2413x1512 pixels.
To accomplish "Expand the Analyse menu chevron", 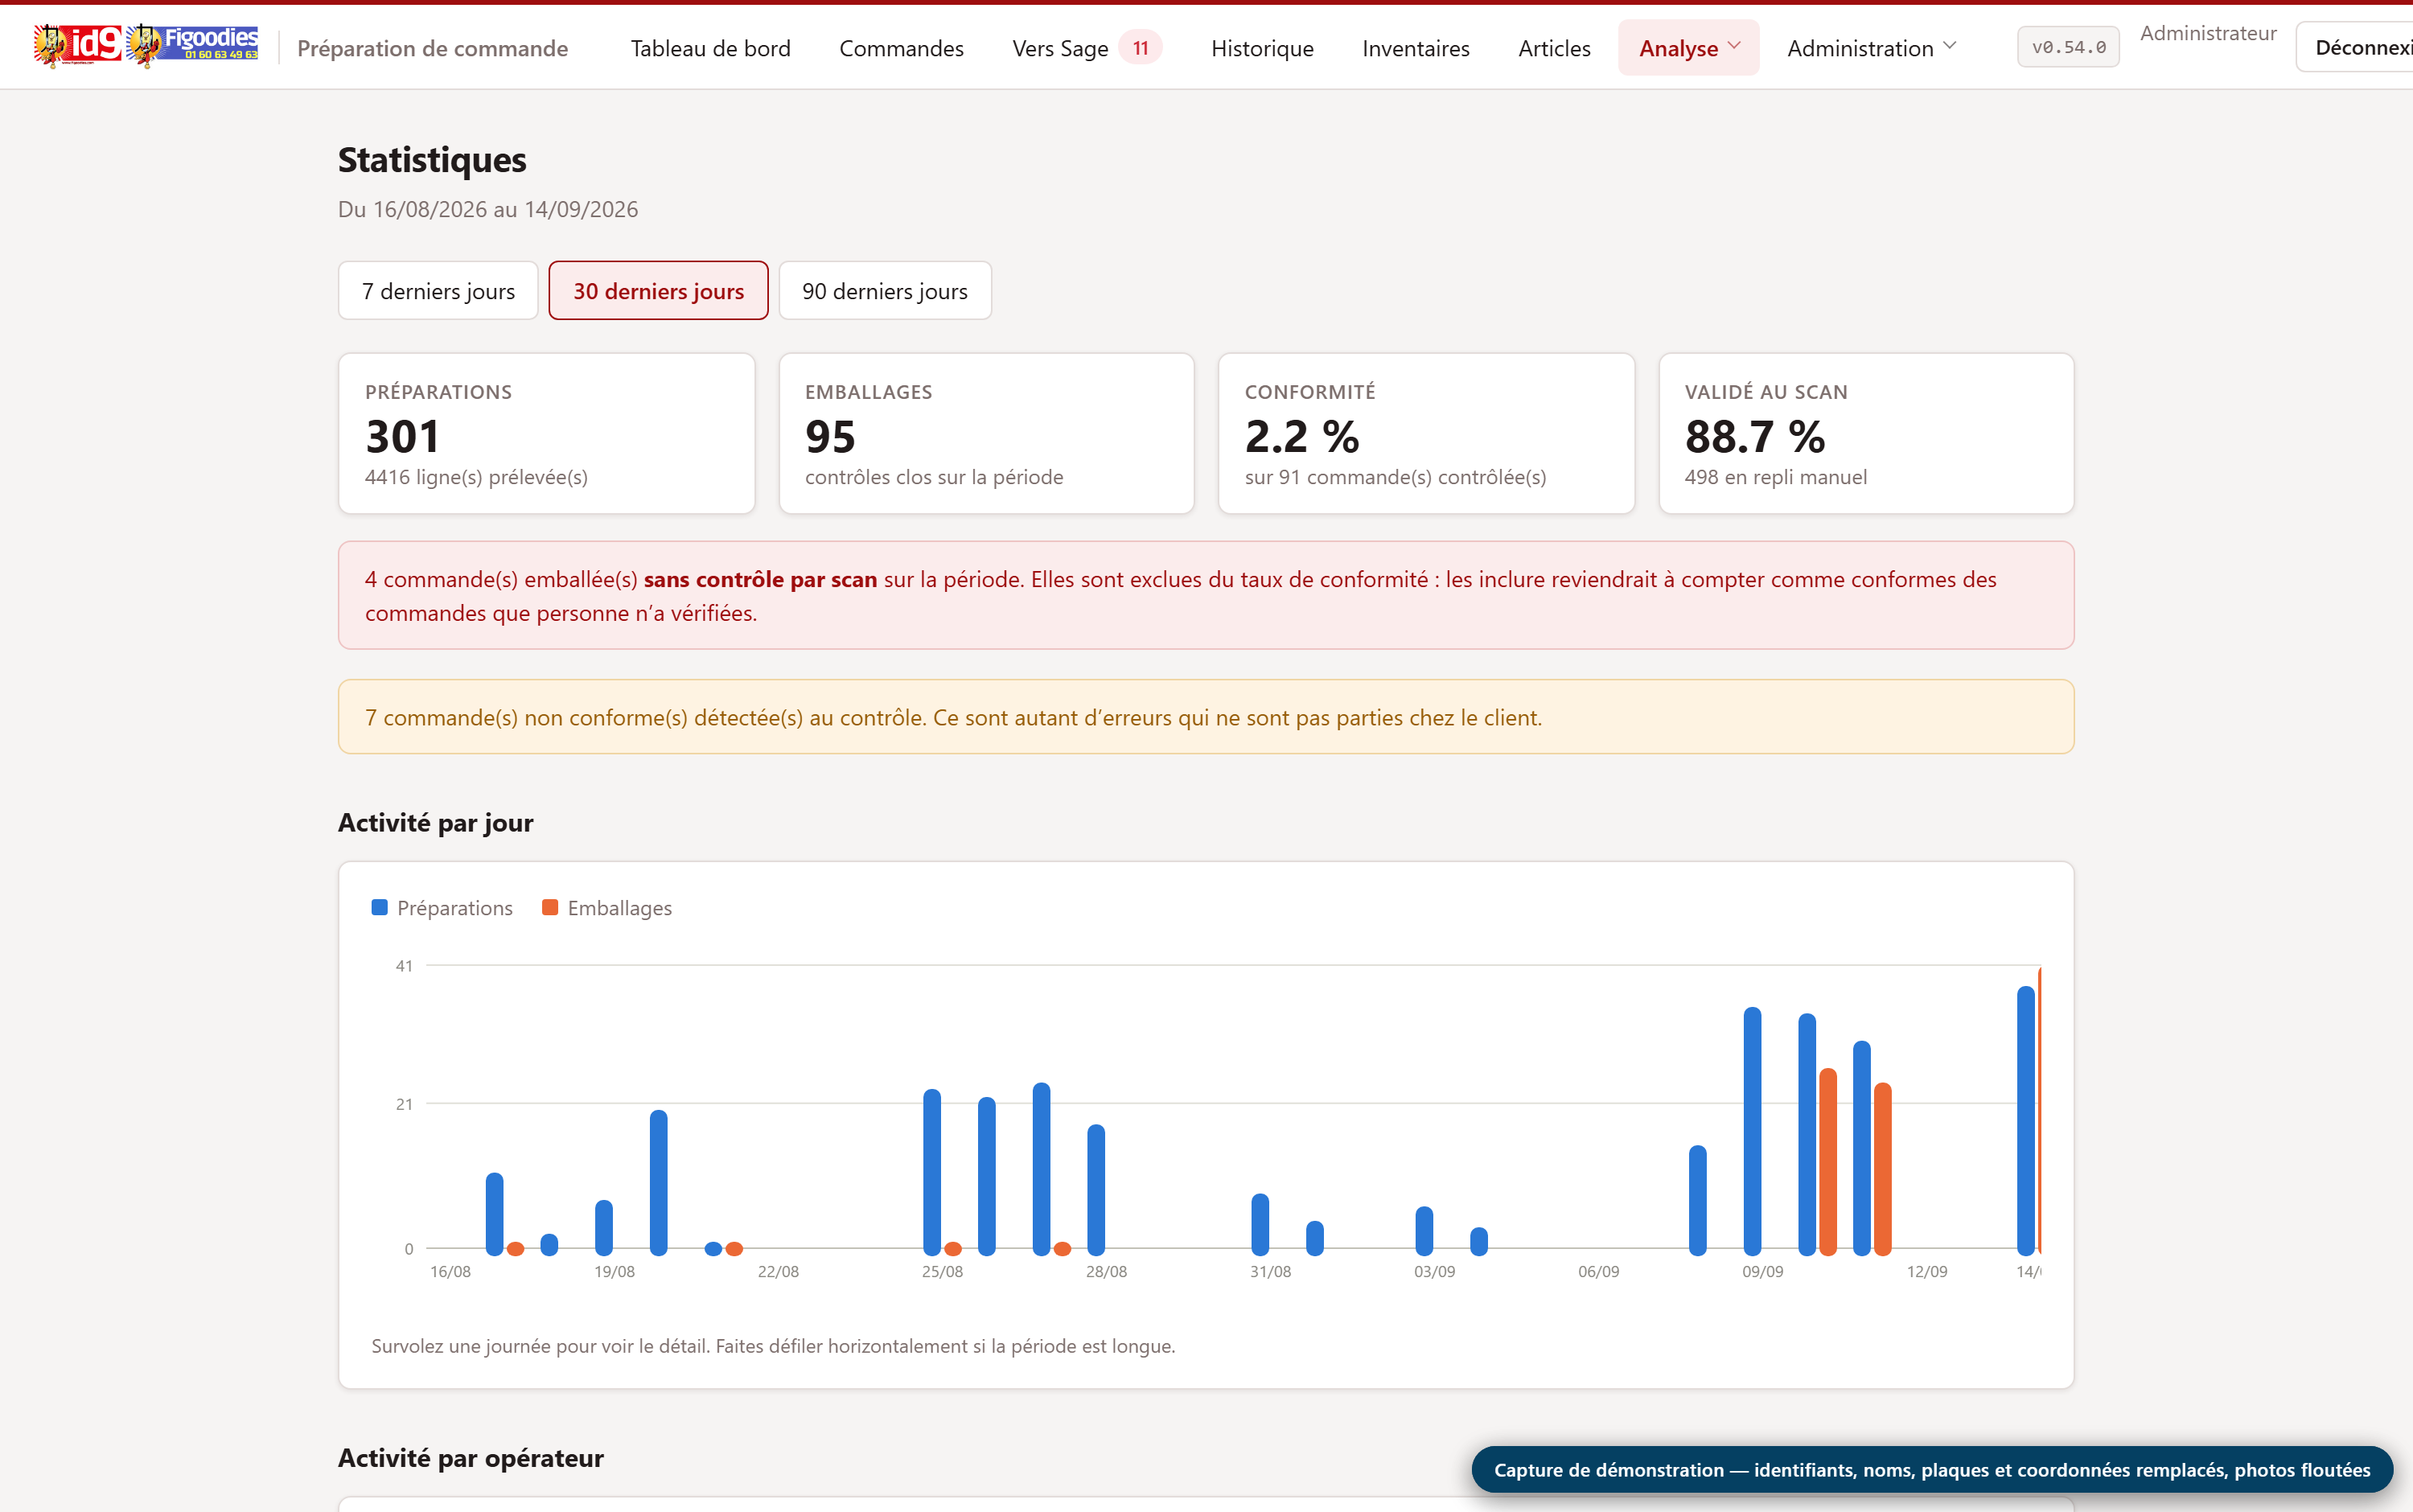I will pyautogui.click(x=1734, y=46).
